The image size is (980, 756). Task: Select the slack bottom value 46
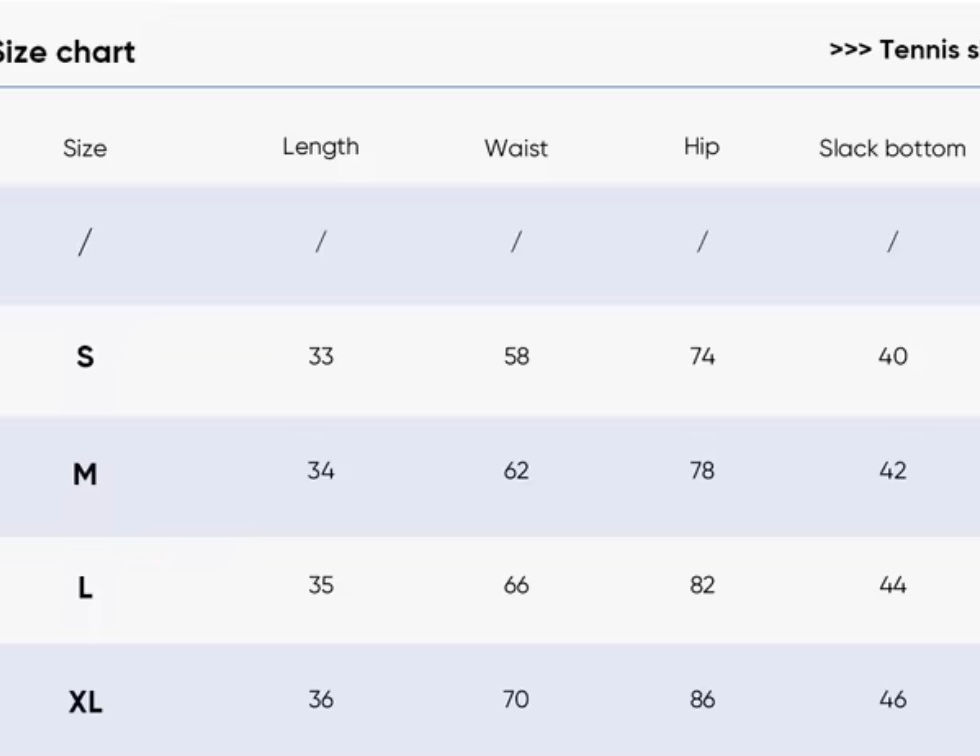click(892, 700)
